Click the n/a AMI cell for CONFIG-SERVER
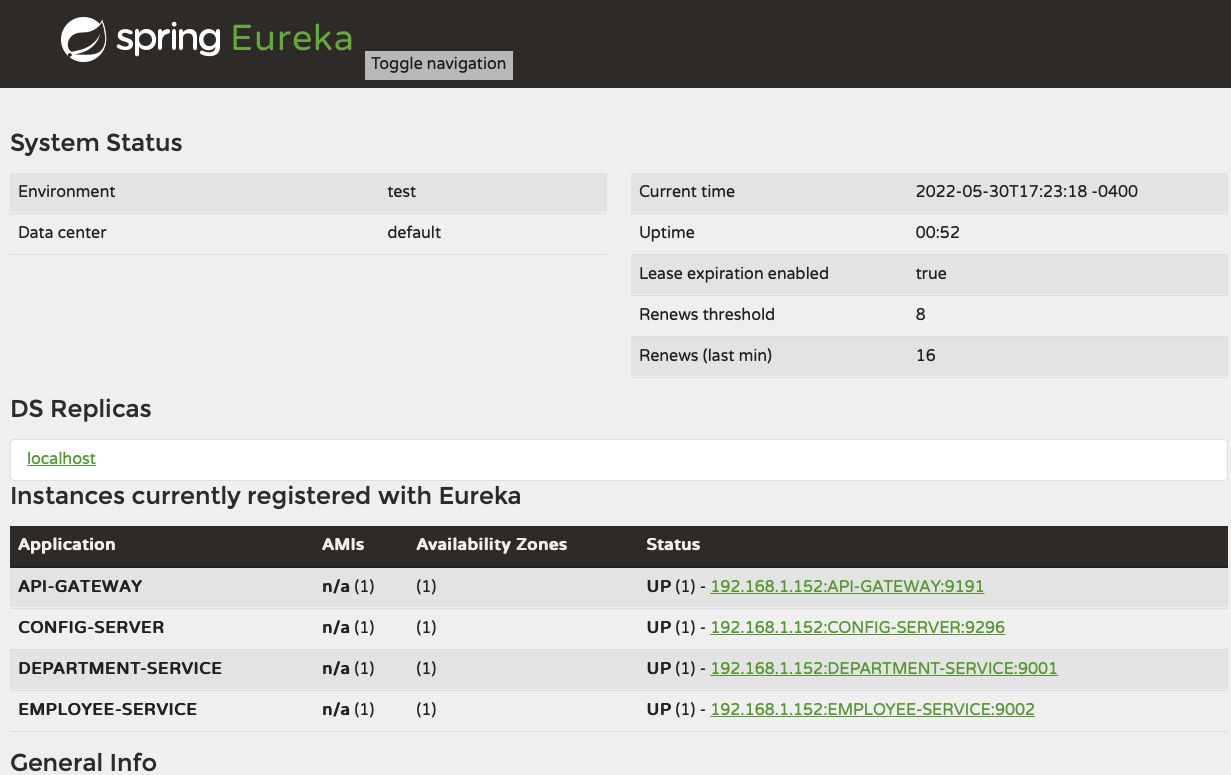The image size is (1231, 775). 348,627
